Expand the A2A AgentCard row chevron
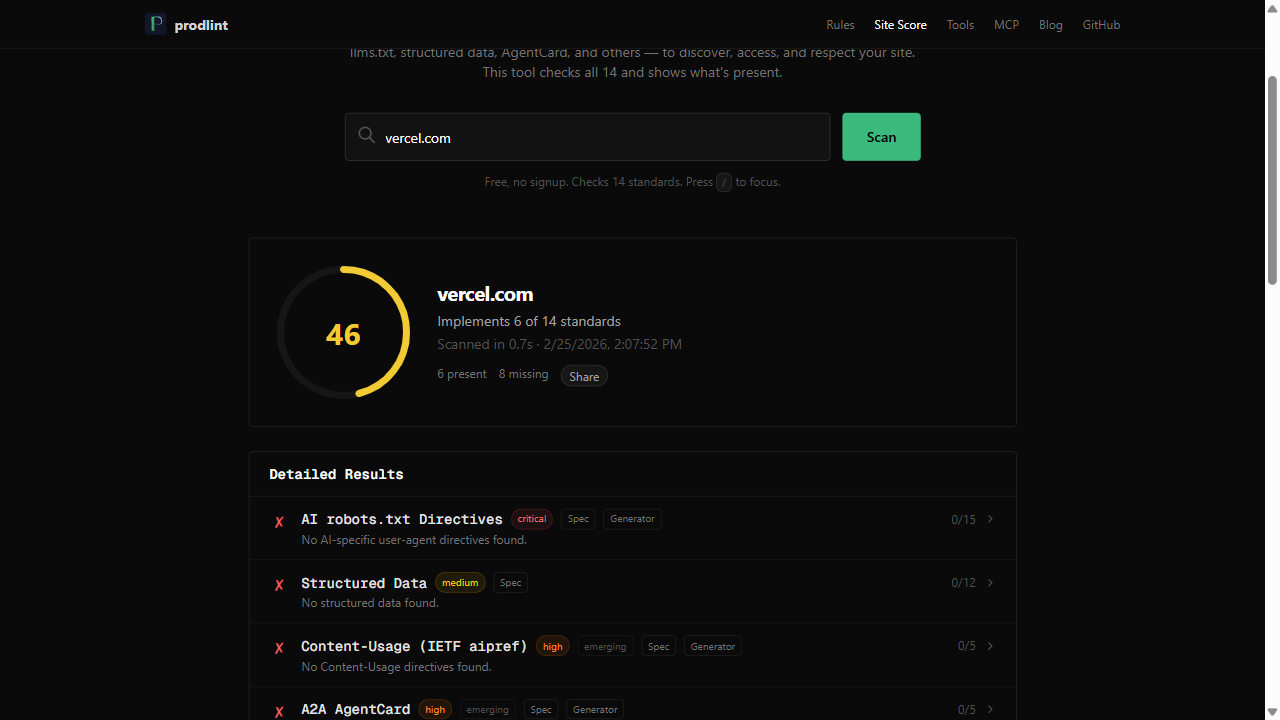The width and height of the screenshot is (1280, 720). click(x=990, y=709)
